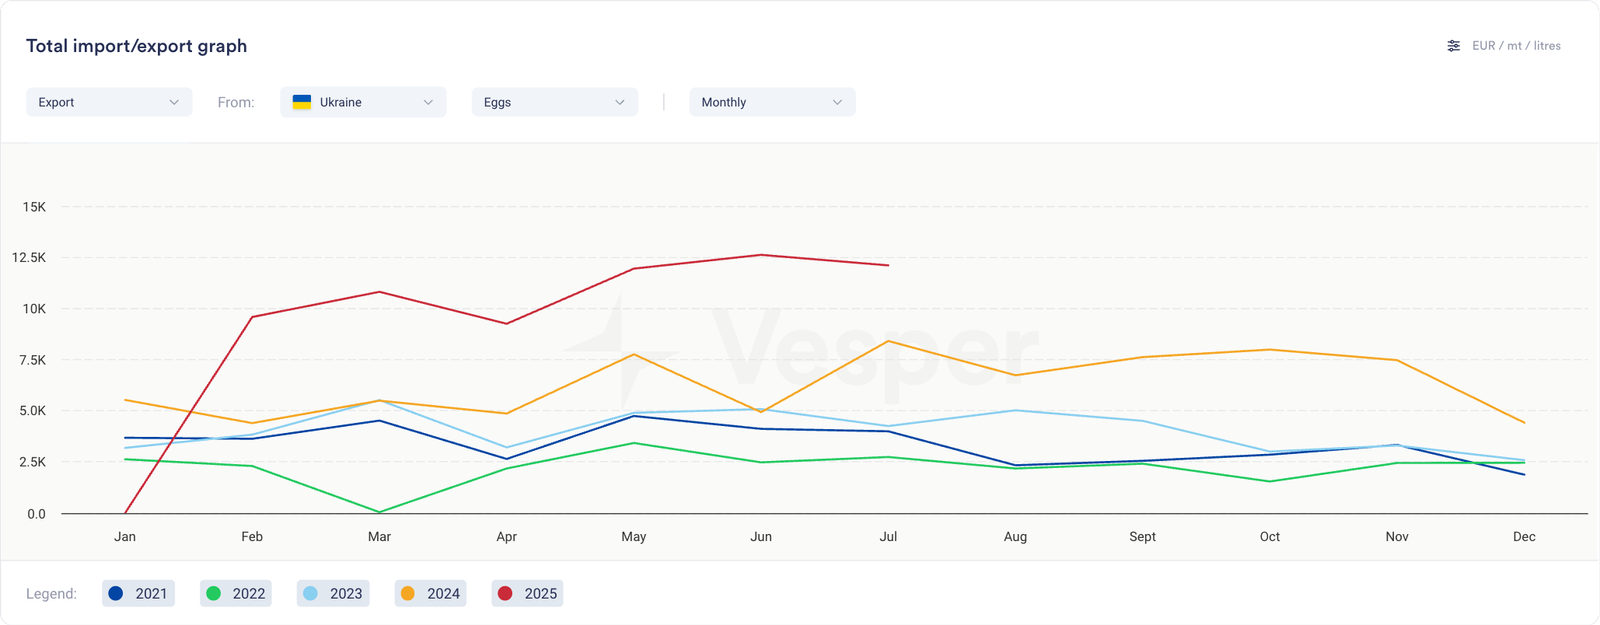The width and height of the screenshot is (1600, 625).
Task: Click the Eggs dropdown chevron arrow
Action: pyautogui.click(x=620, y=102)
